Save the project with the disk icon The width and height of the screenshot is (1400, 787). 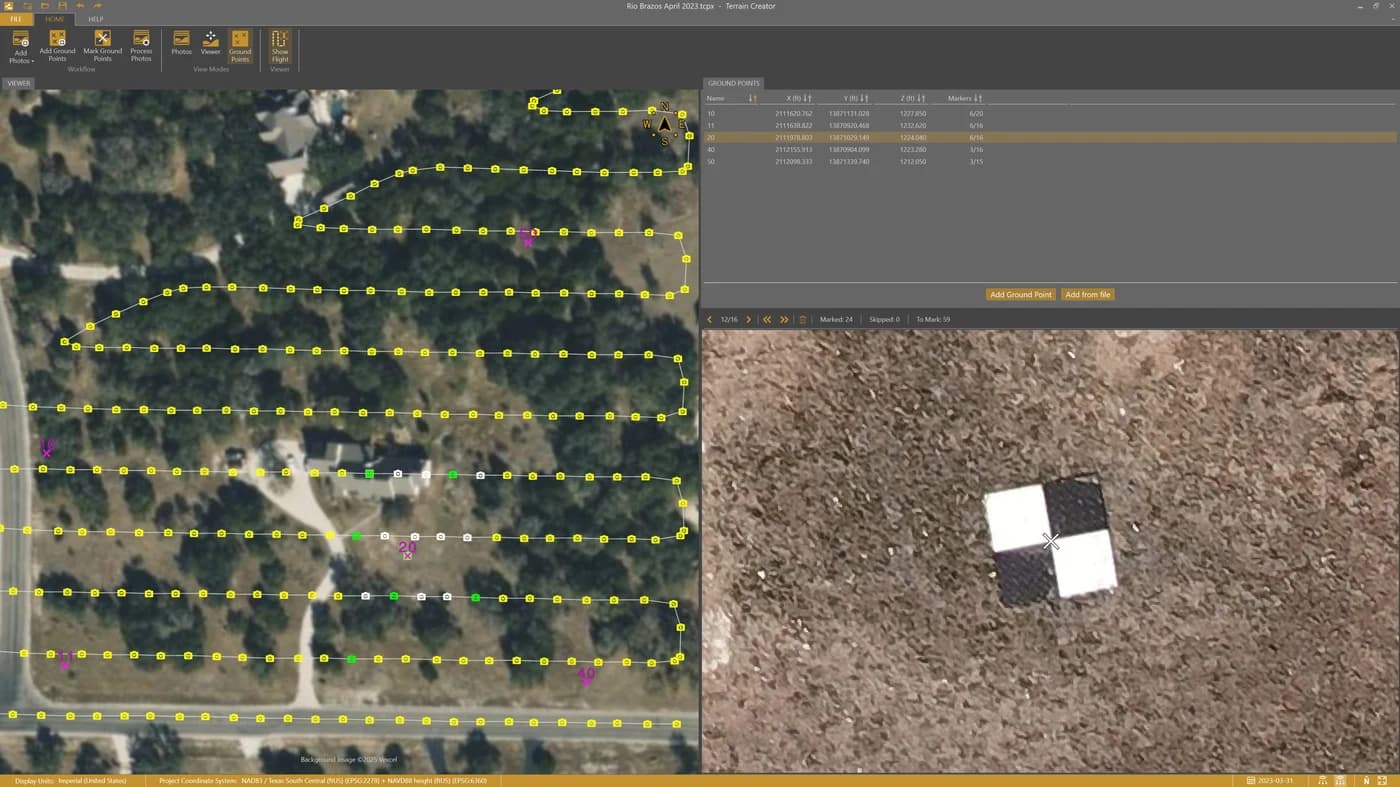(x=62, y=6)
